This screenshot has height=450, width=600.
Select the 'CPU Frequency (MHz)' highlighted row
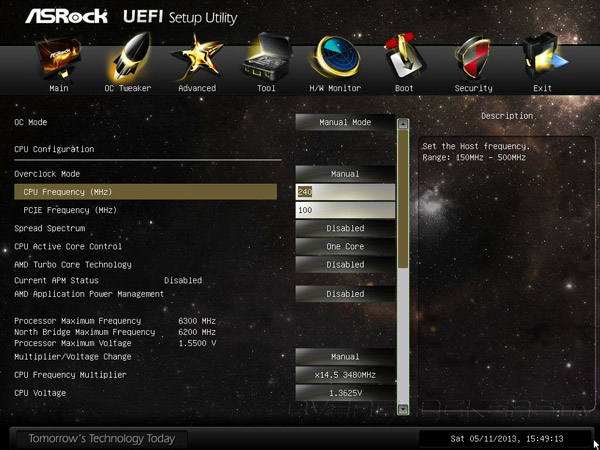(x=145, y=192)
